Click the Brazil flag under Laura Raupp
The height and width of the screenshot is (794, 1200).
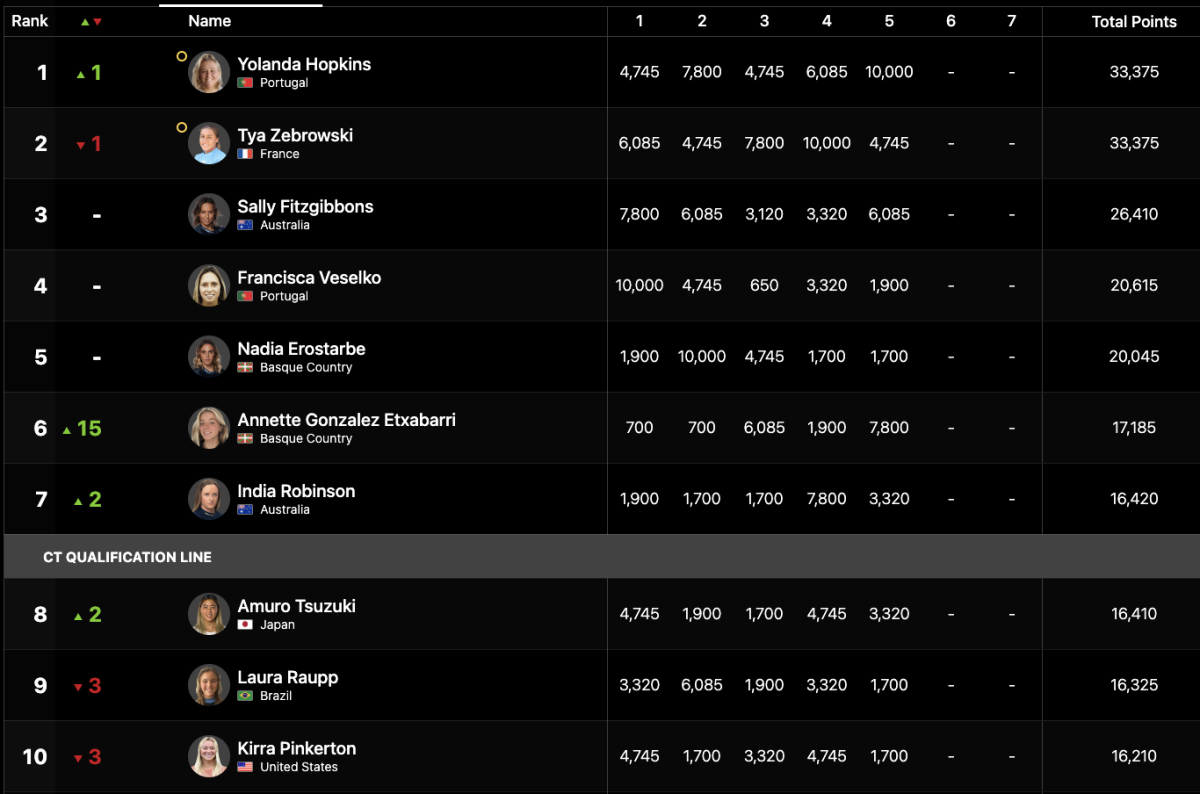[245, 696]
